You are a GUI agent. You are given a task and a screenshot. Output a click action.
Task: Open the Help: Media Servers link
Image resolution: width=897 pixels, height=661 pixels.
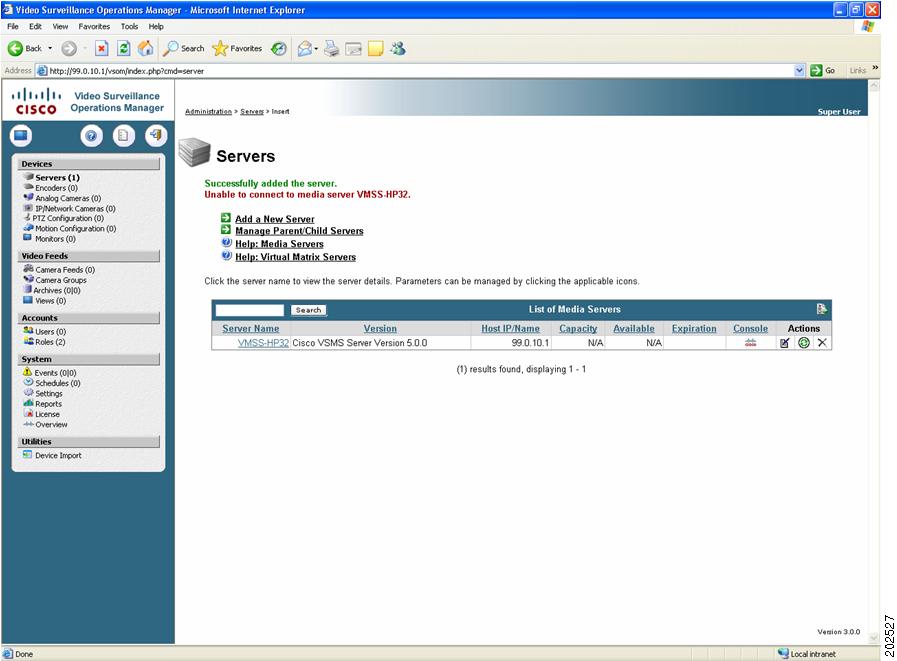(279, 244)
